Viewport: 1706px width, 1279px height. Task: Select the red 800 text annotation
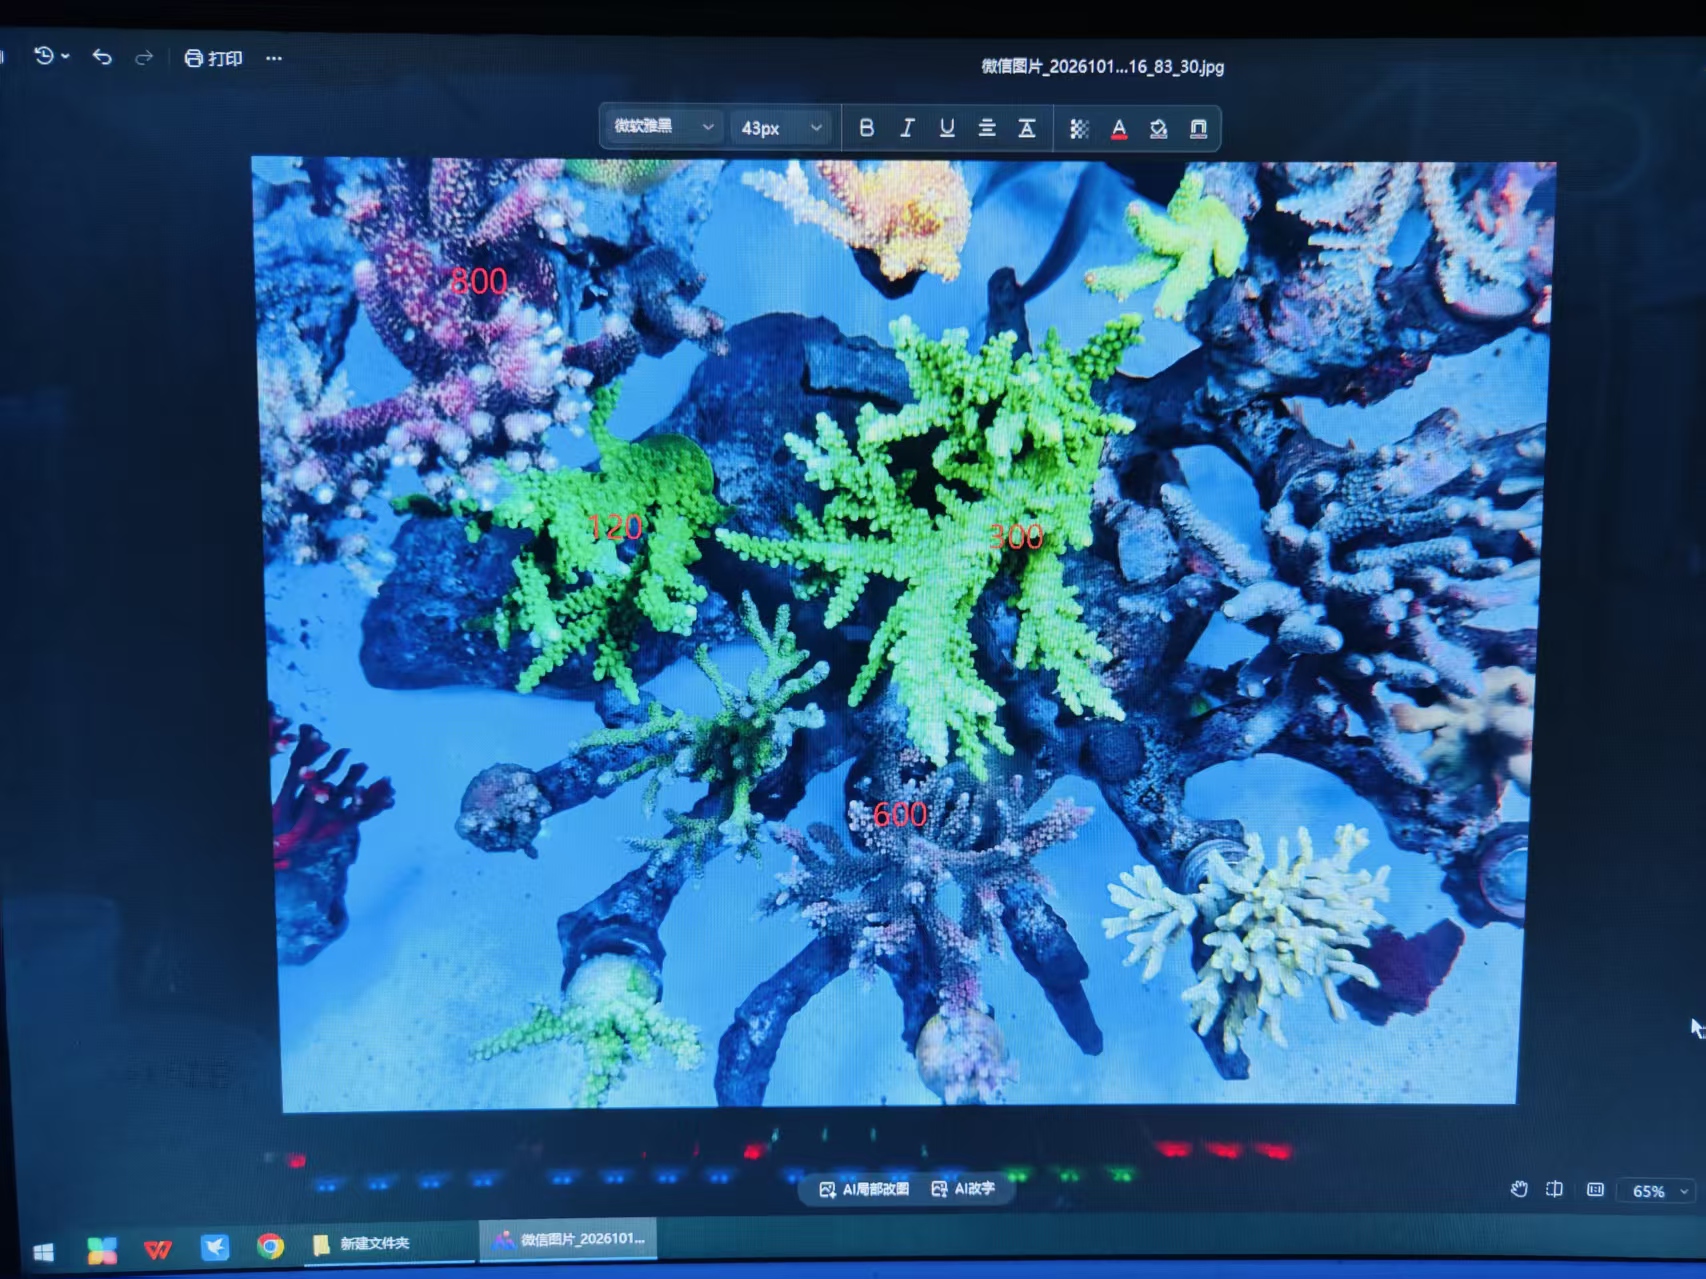click(x=478, y=281)
